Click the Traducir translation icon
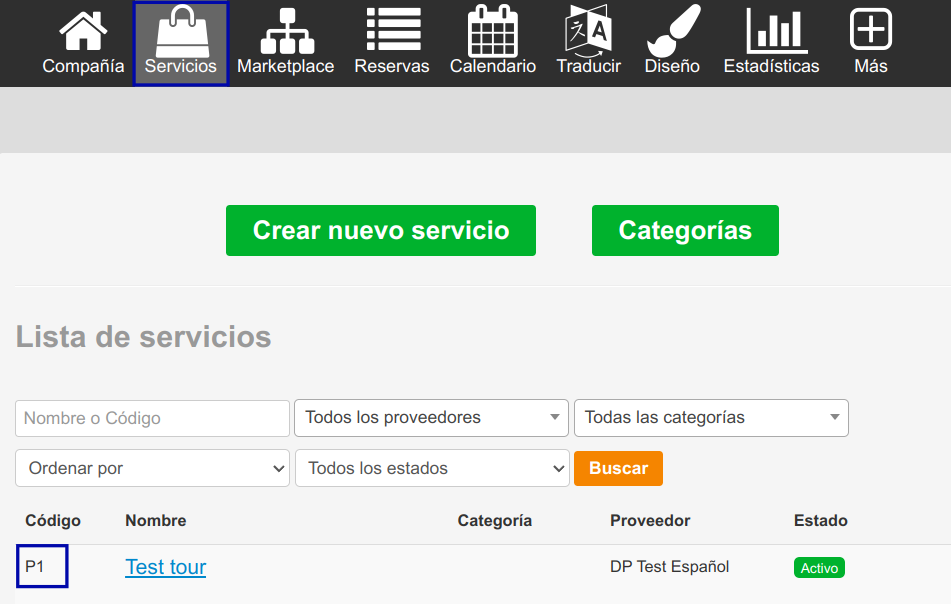The height and width of the screenshot is (604, 951). 589,30
